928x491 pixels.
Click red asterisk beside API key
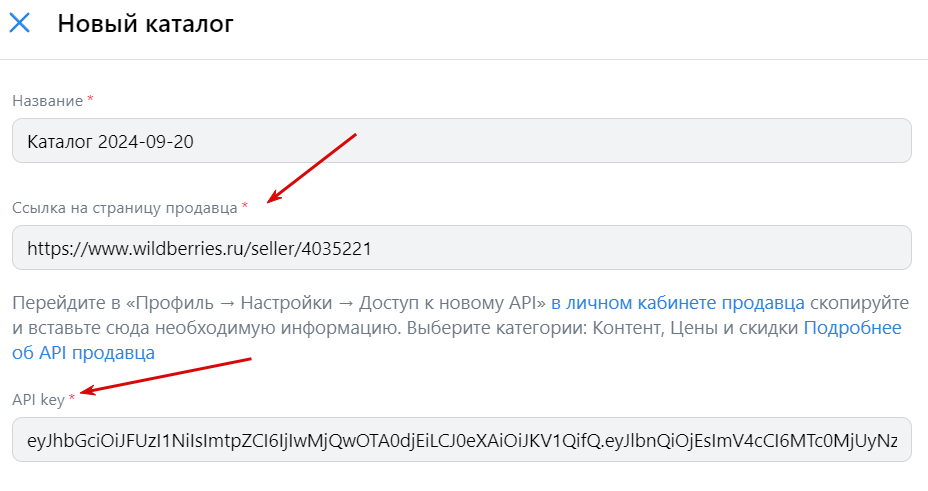click(72, 400)
